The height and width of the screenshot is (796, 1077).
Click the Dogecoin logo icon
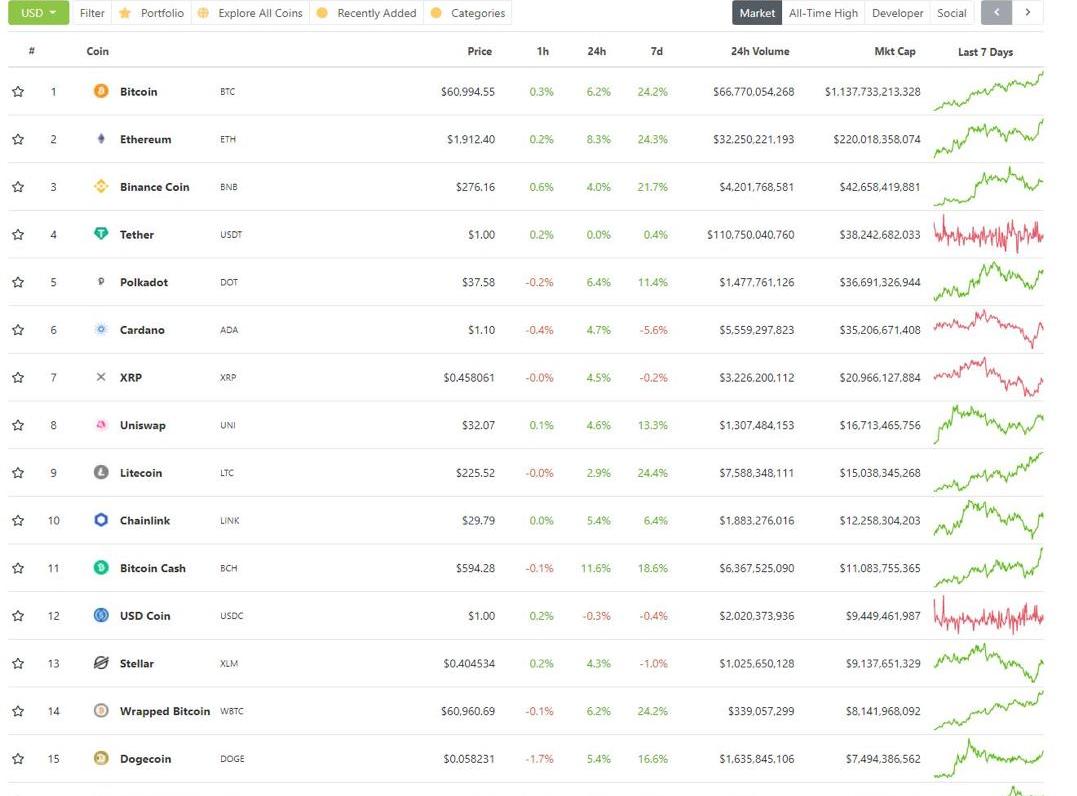tap(101, 758)
